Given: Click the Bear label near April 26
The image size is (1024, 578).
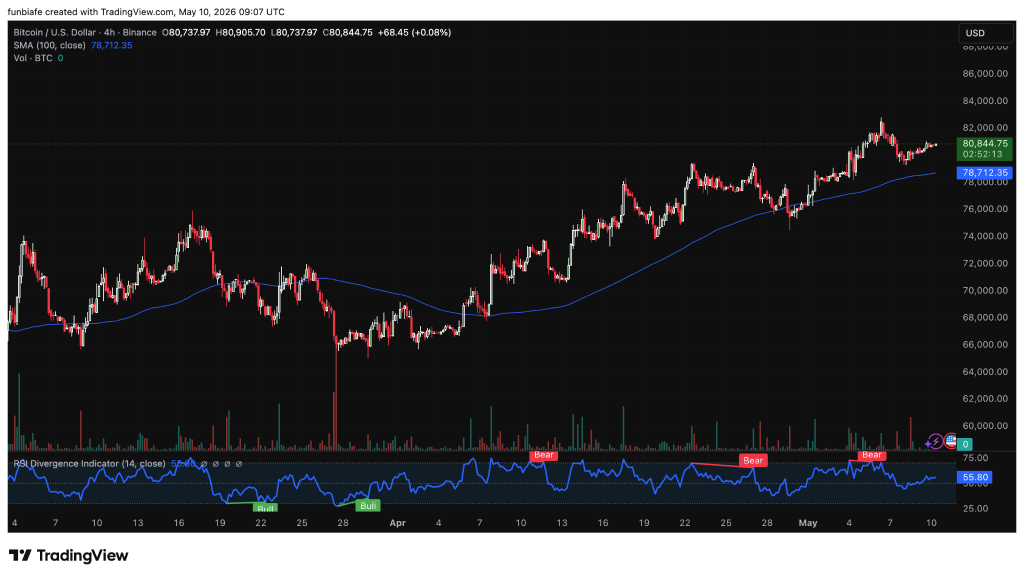Looking at the screenshot, I should click(752, 460).
